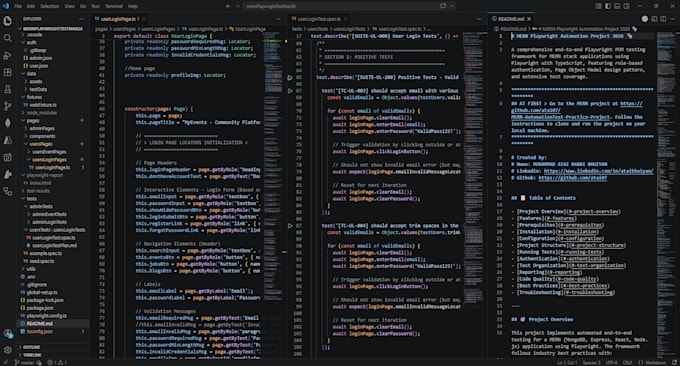Toggle the bottom panel layout button
Viewport: 680px width, 366px height.
click(x=617, y=6)
